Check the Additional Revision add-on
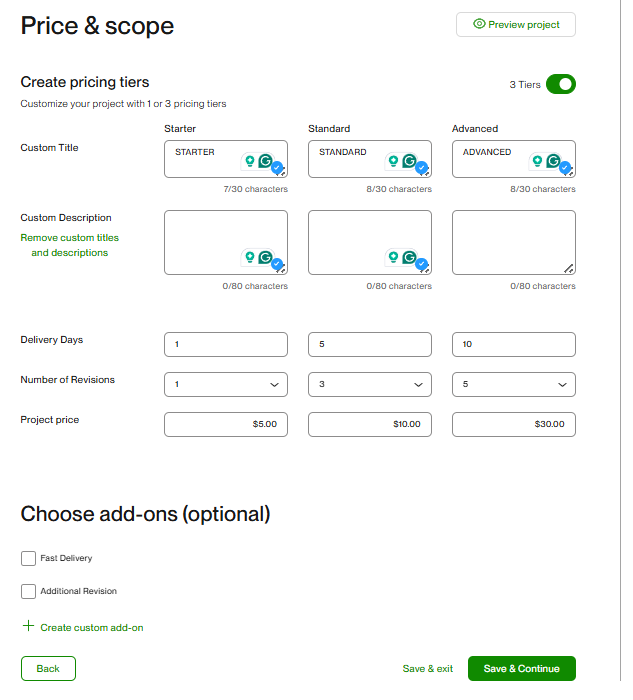The height and width of the screenshot is (700, 633). pyautogui.click(x=28, y=592)
